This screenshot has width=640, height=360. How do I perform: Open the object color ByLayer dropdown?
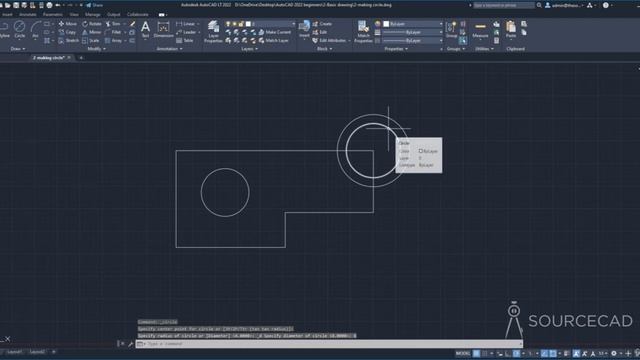click(413, 24)
